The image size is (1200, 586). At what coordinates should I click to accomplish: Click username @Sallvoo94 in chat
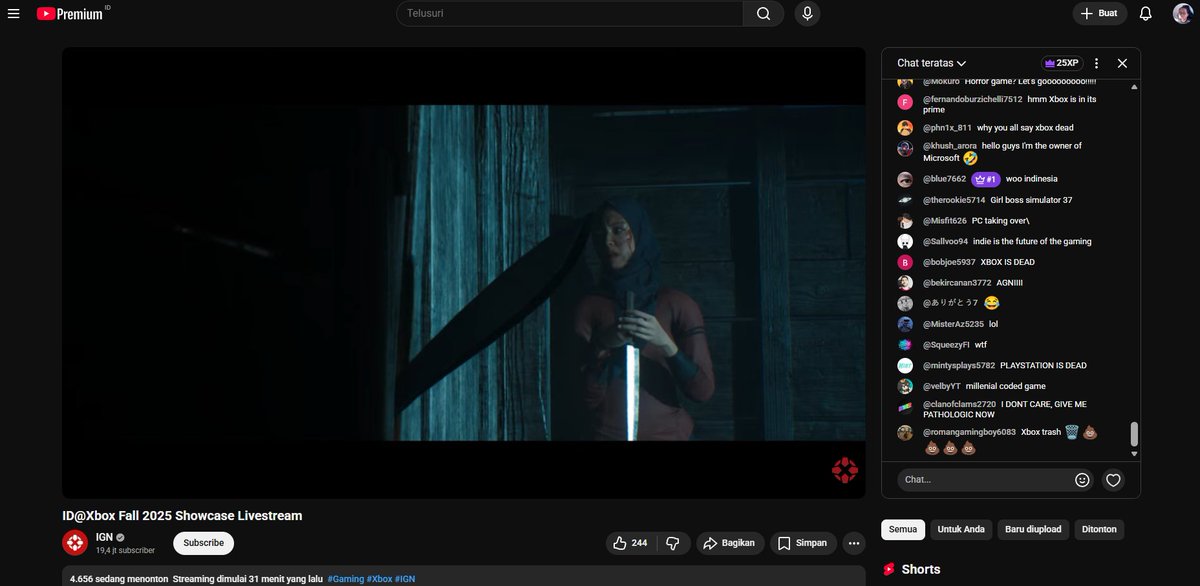[946, 242]
